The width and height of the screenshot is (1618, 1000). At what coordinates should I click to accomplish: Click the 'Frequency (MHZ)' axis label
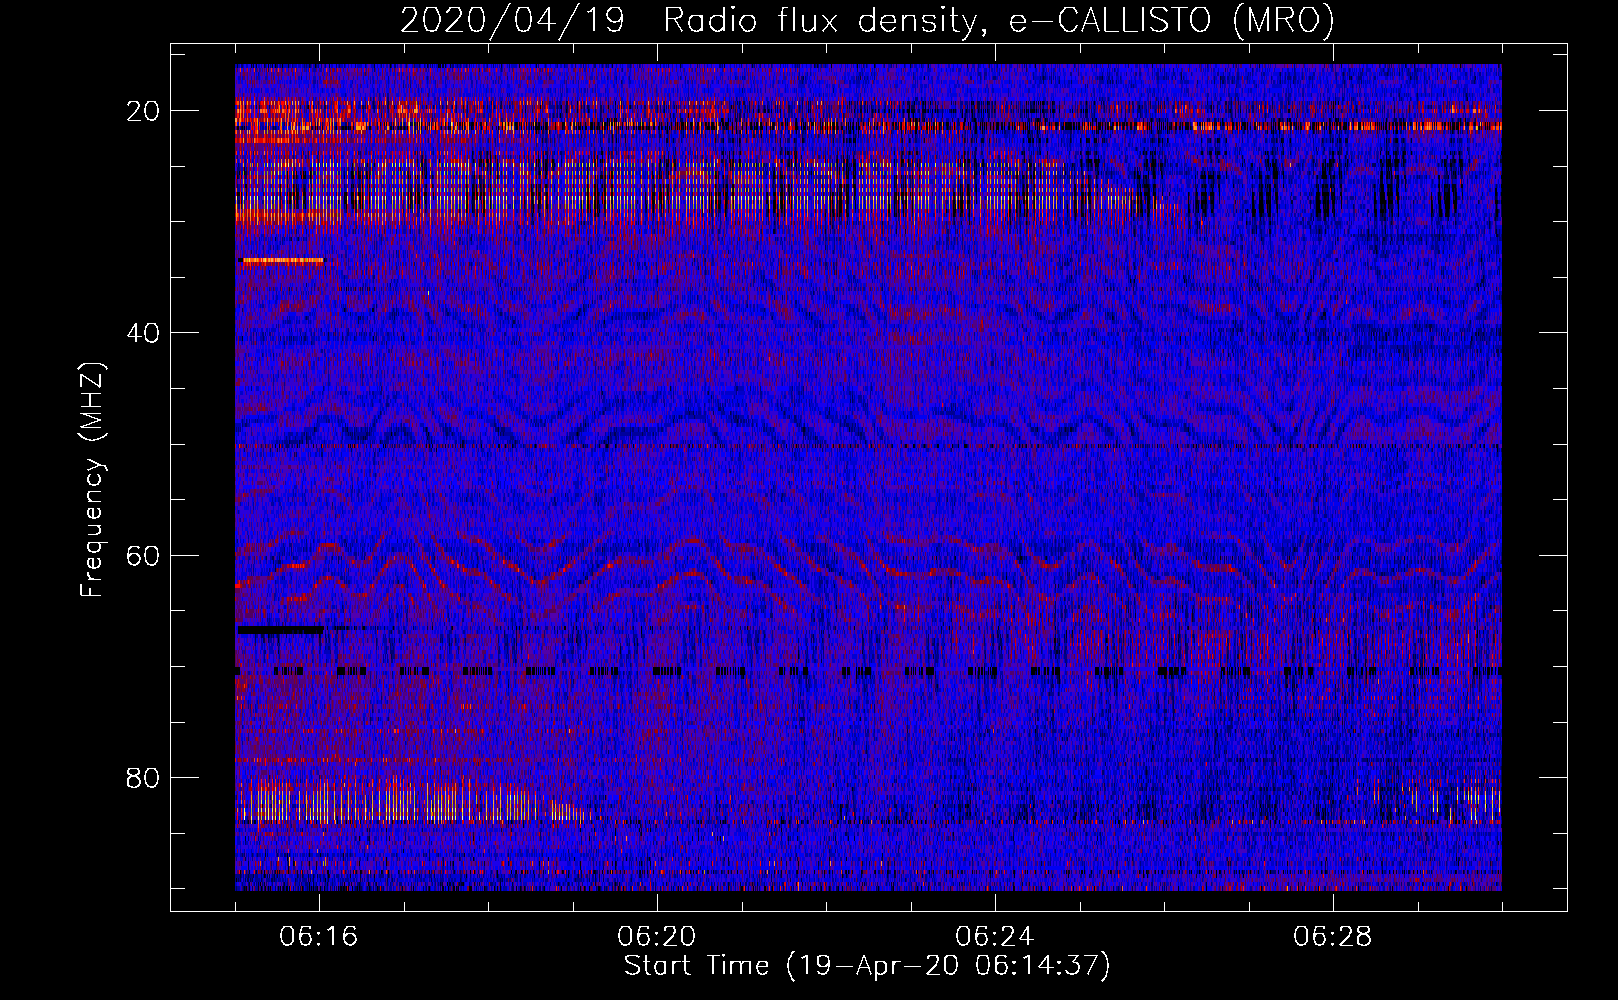pos(92,480)
